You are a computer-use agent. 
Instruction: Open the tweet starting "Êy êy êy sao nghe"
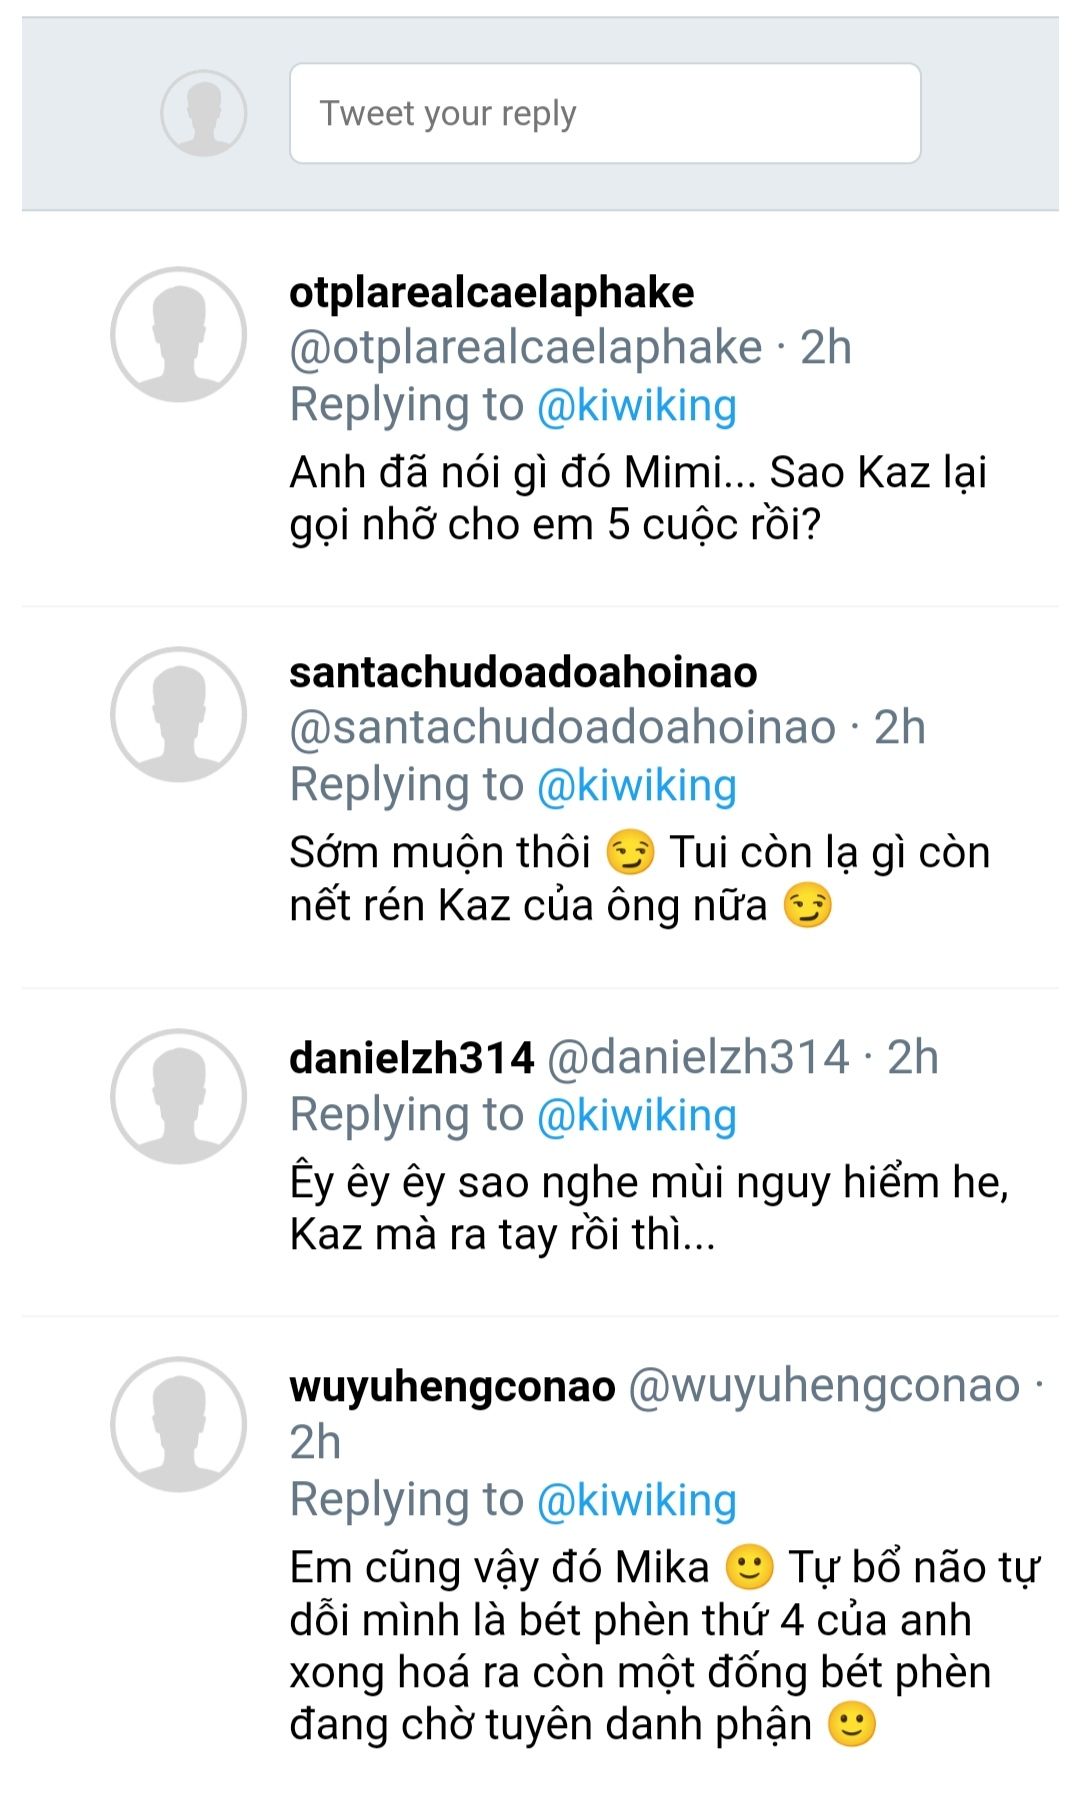point(650,1208)
